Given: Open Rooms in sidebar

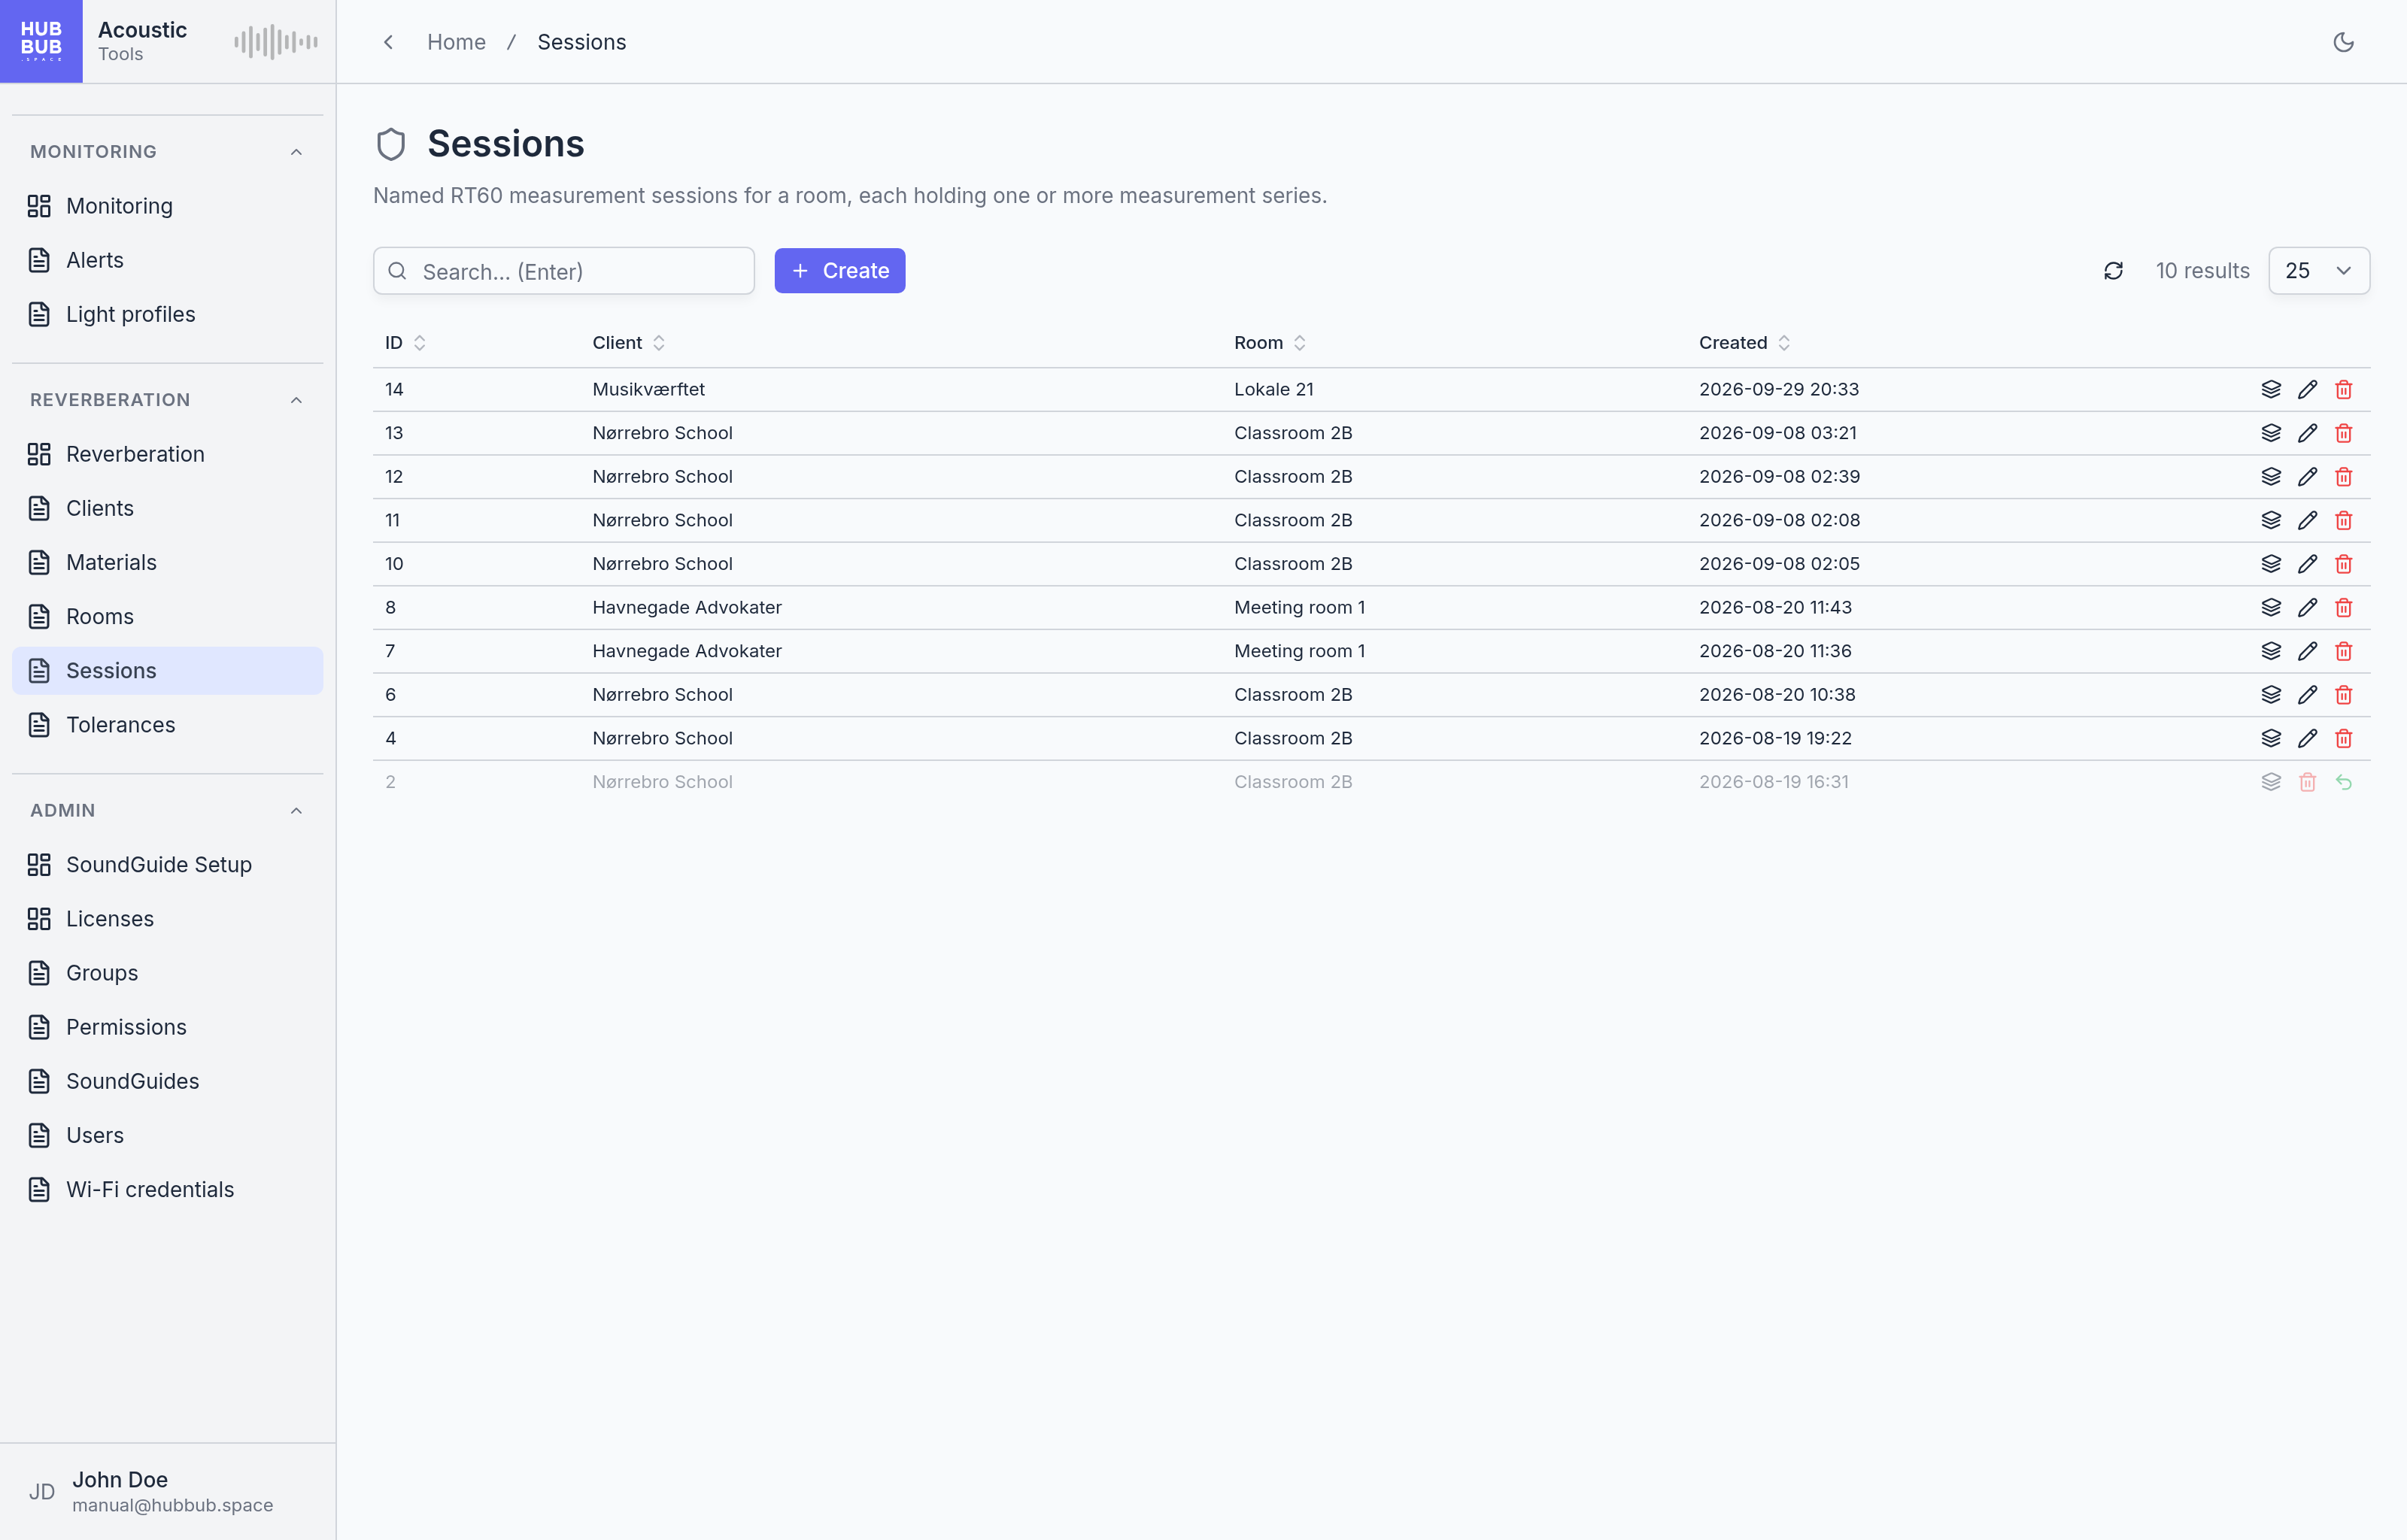Looking at the screenshot, I should point(167,617).
